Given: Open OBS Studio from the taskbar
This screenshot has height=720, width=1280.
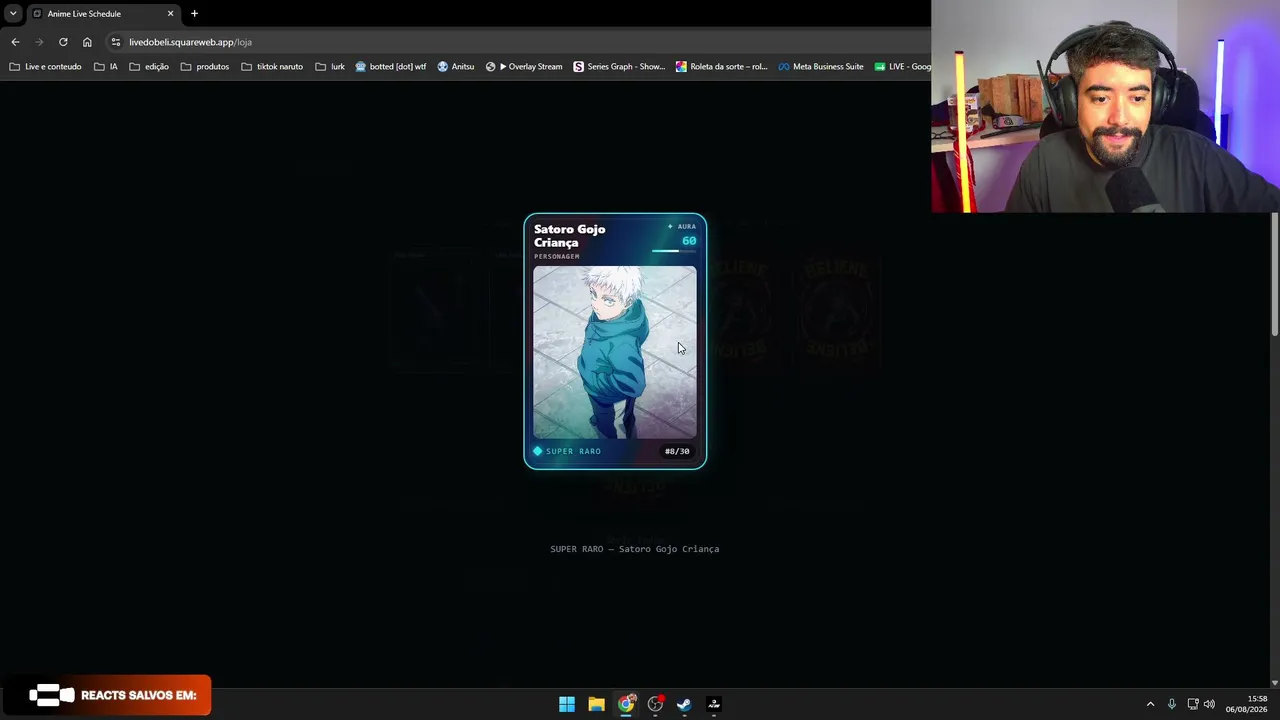Looking at the screenshot, I should [655, 704].
